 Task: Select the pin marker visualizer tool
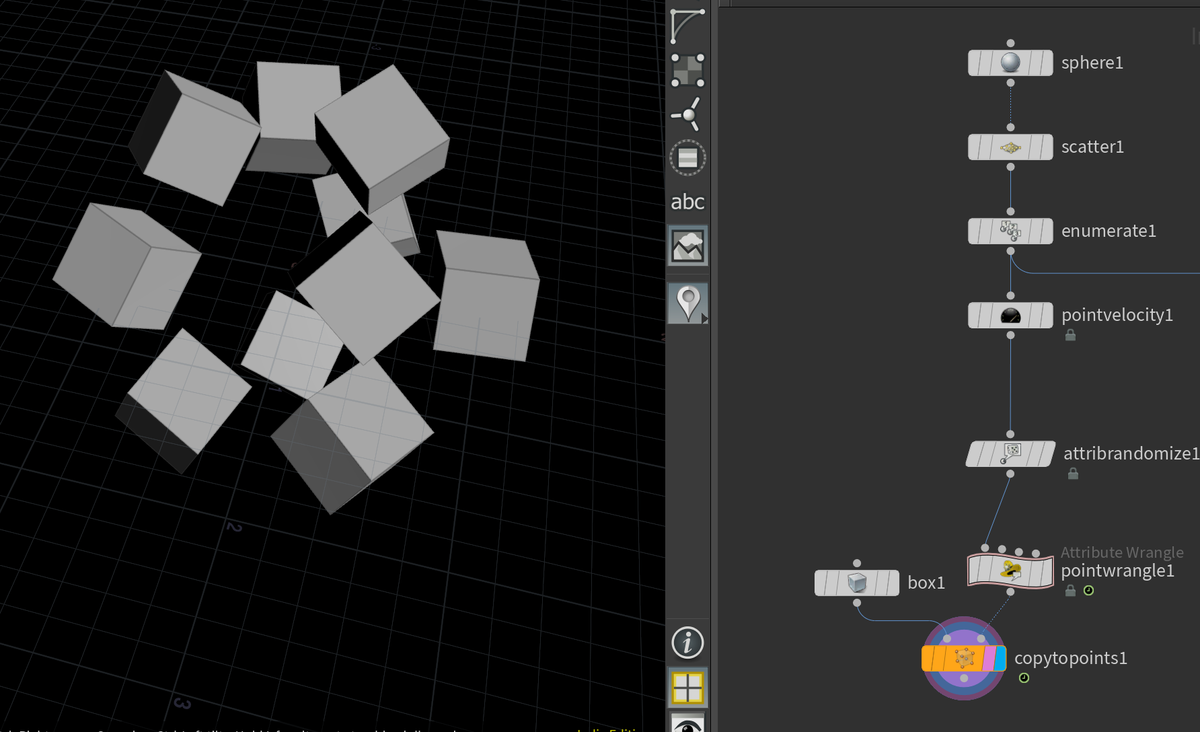687,302
